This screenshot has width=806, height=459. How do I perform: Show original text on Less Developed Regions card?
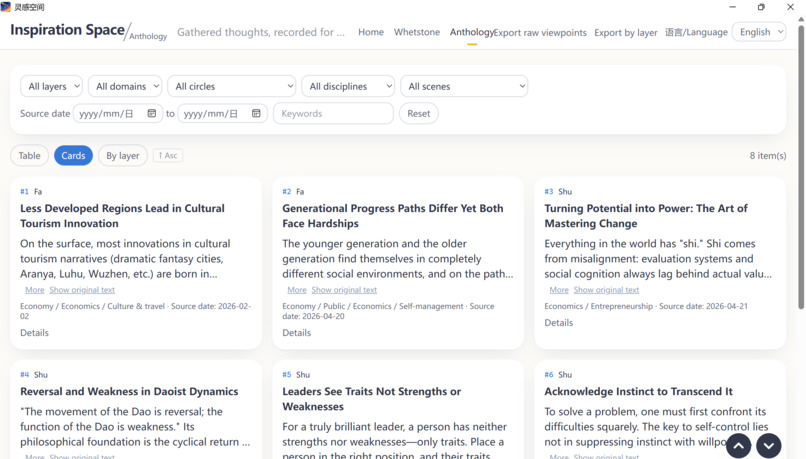82,290
